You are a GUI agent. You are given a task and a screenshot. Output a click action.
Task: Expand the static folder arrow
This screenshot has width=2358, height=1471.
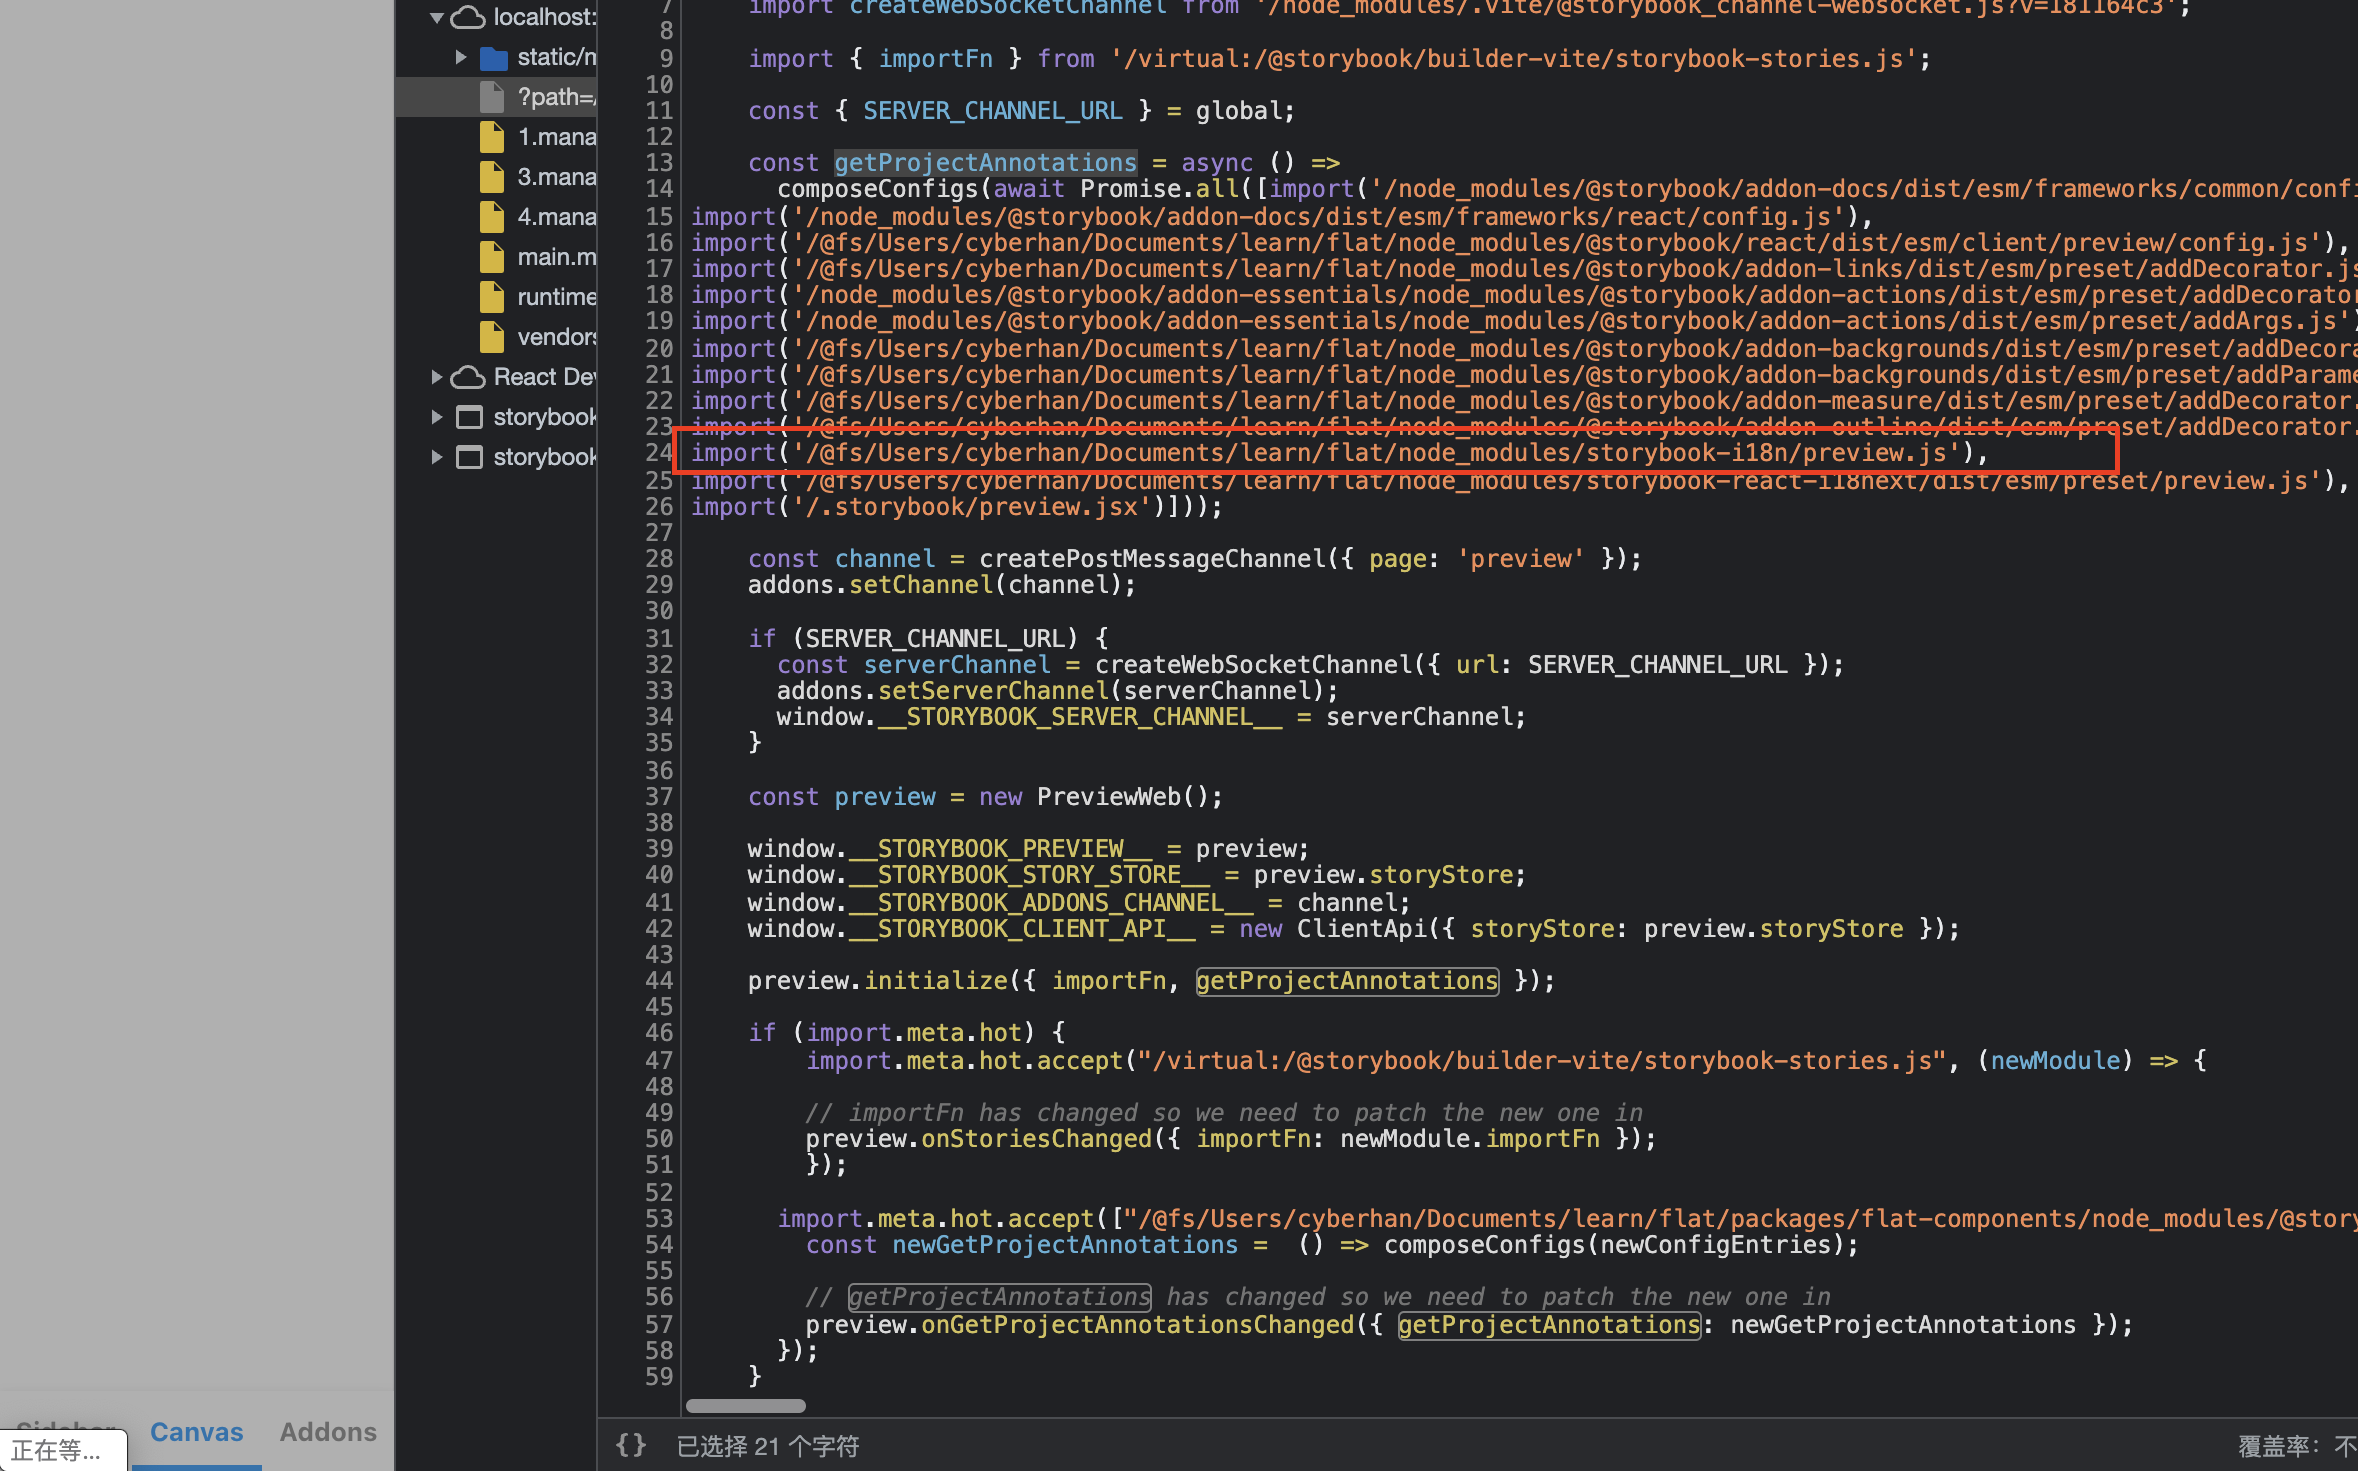pyautogui.click(x=460, y=57)
